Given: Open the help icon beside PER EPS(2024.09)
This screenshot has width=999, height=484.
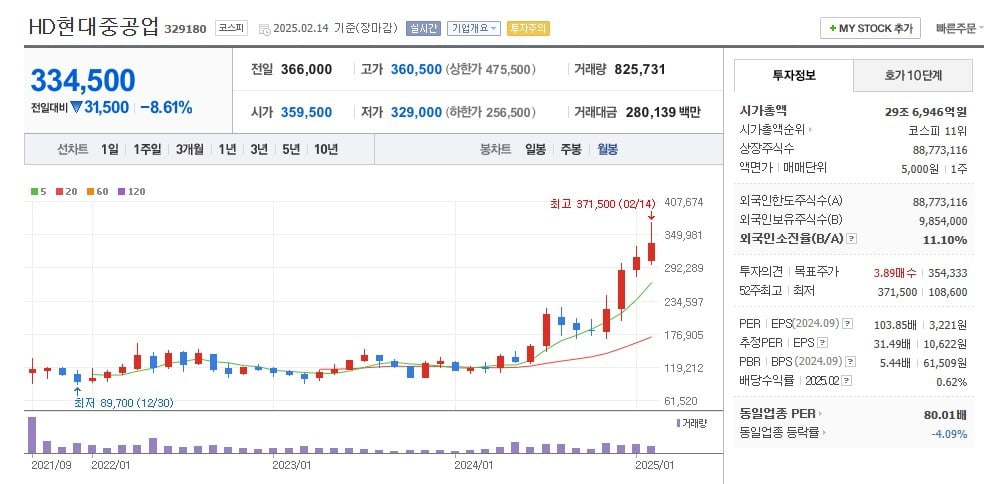Looking at the screenshot, I should [847, 324].
